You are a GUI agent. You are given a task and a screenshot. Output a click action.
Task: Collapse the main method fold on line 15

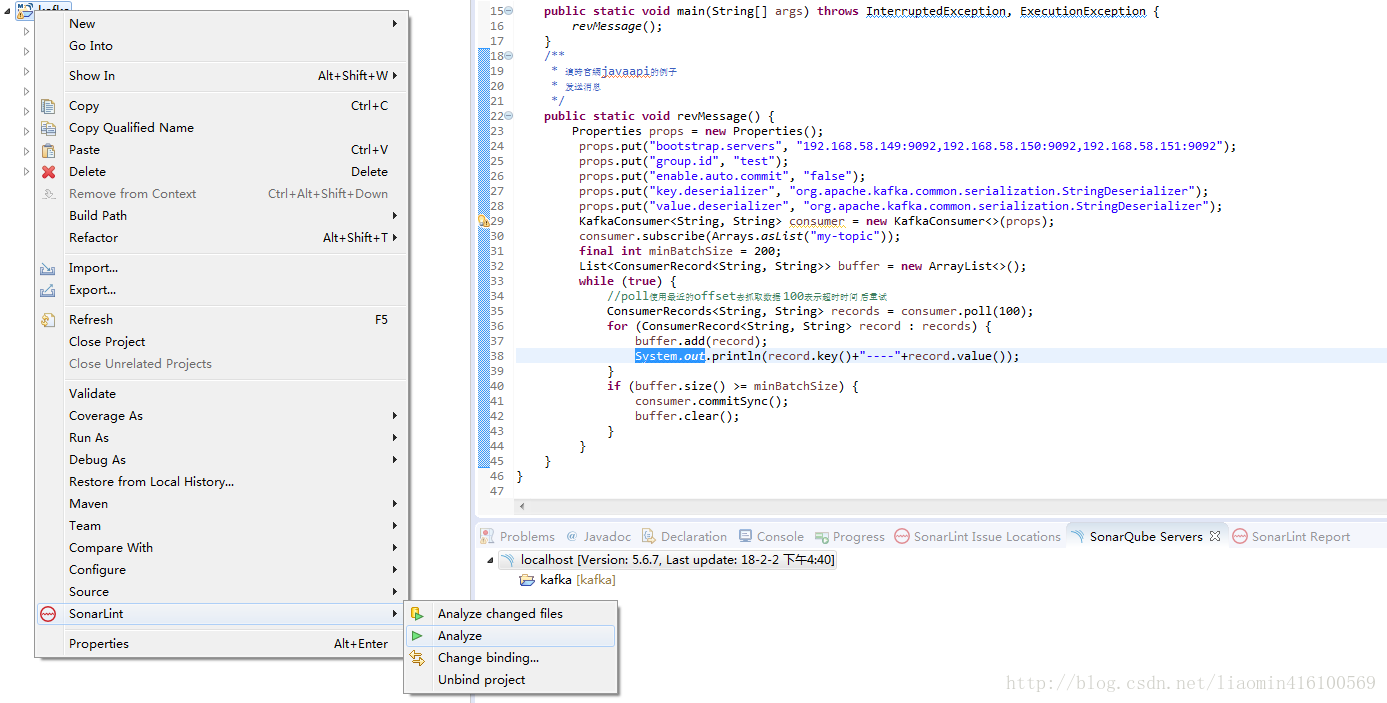pos(508,11)
